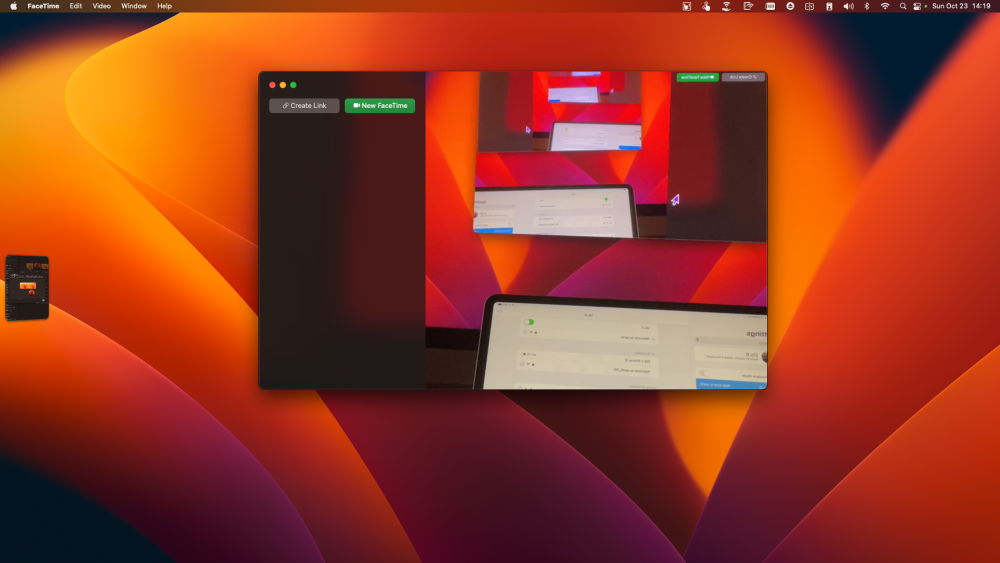This screenshot has height=563, width=1000.
Task: Open the Window menu
Action: click(x=134, y=6)
